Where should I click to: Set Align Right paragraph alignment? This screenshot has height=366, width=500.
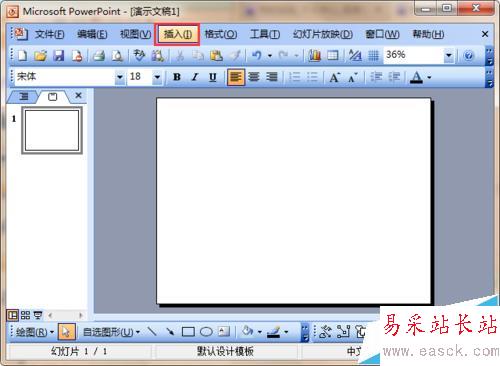point(272,77)
